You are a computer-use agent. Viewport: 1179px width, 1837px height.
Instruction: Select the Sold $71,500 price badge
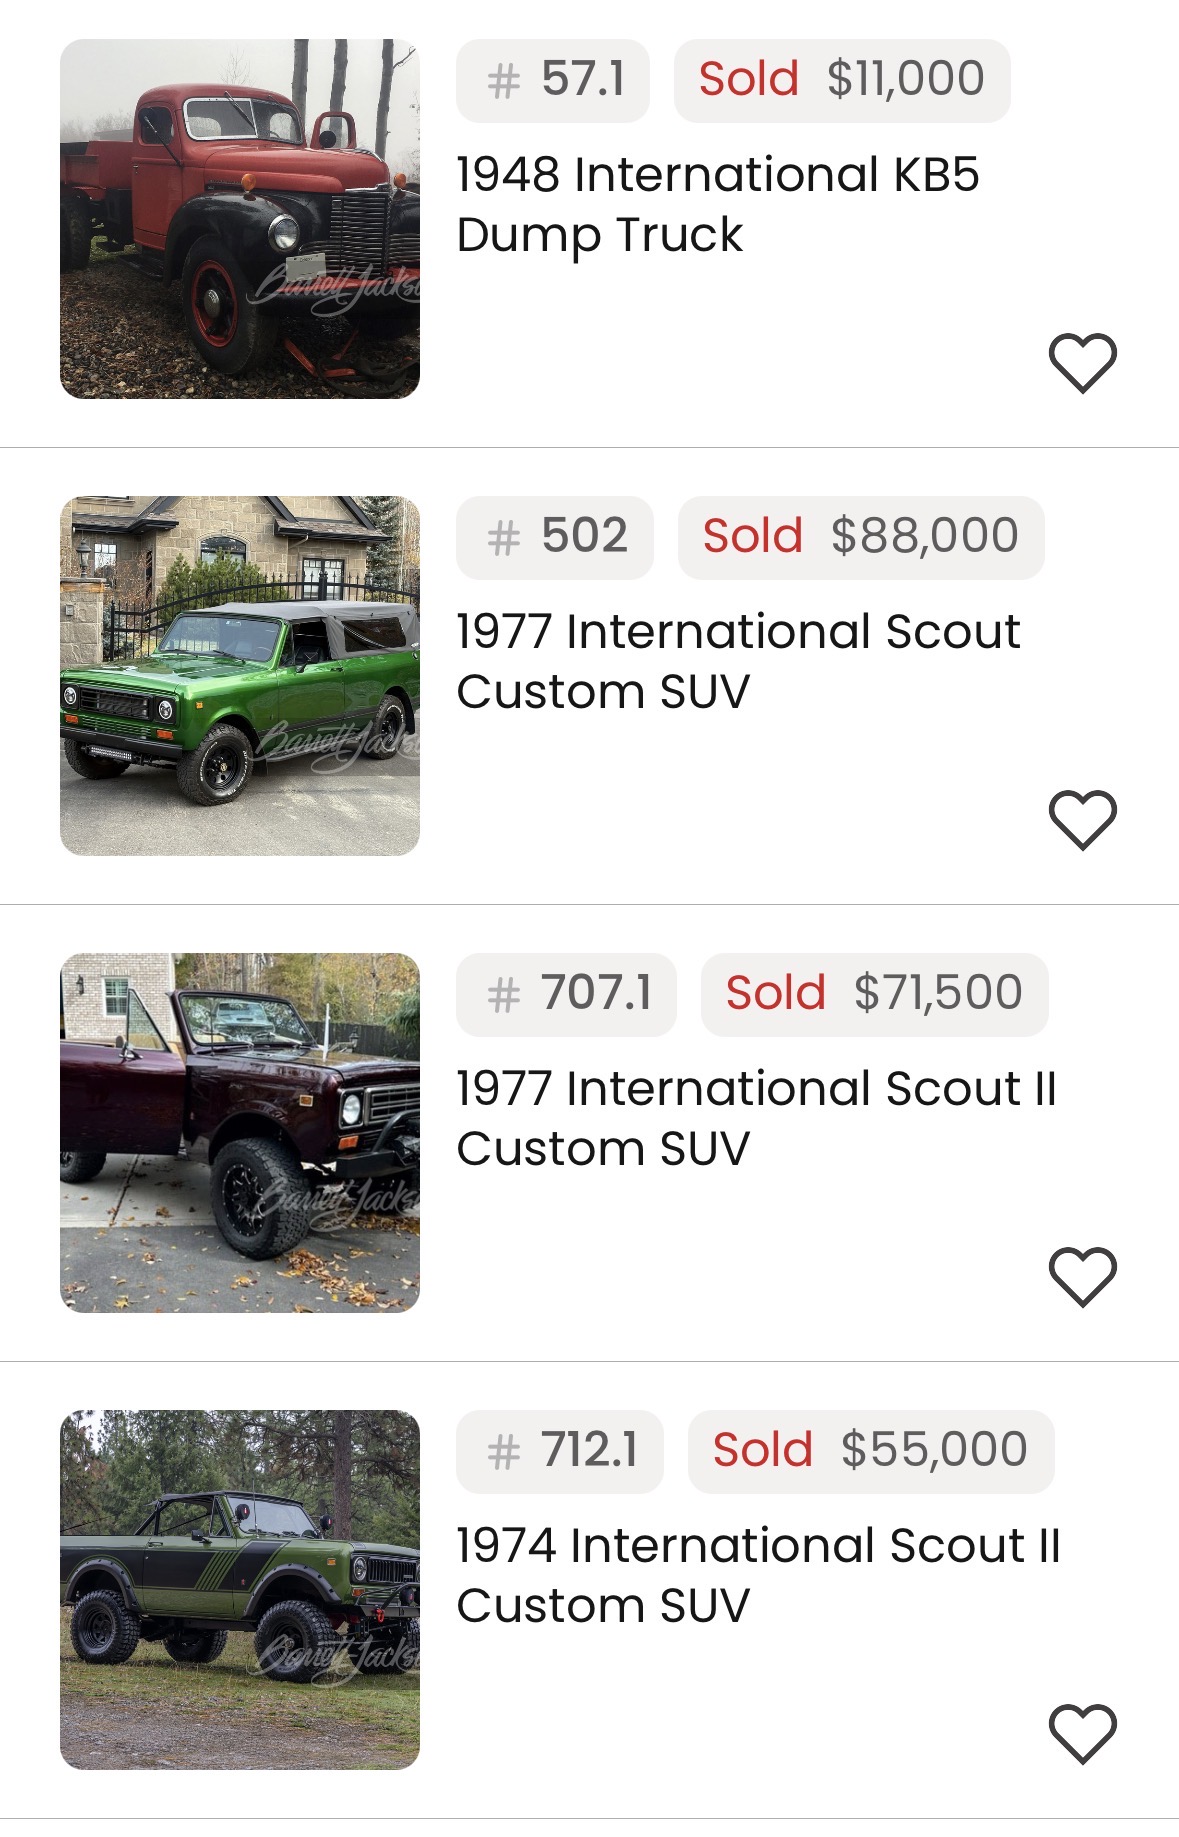[874, 994]
